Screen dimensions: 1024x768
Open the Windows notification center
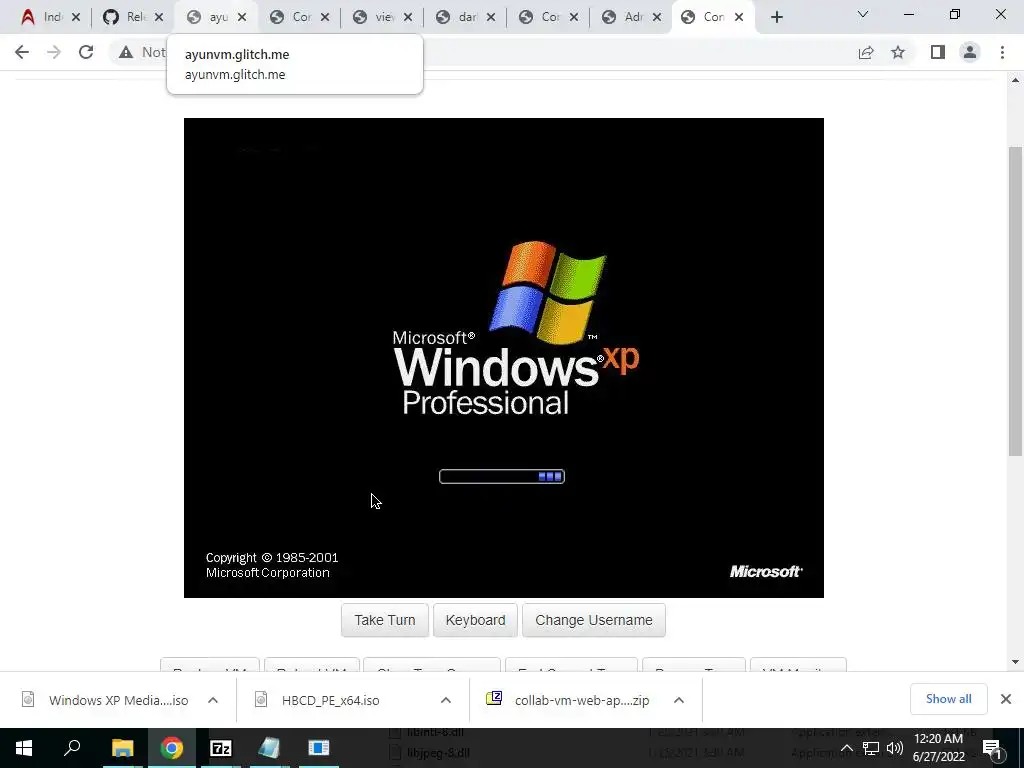click(x=991, y=748)
